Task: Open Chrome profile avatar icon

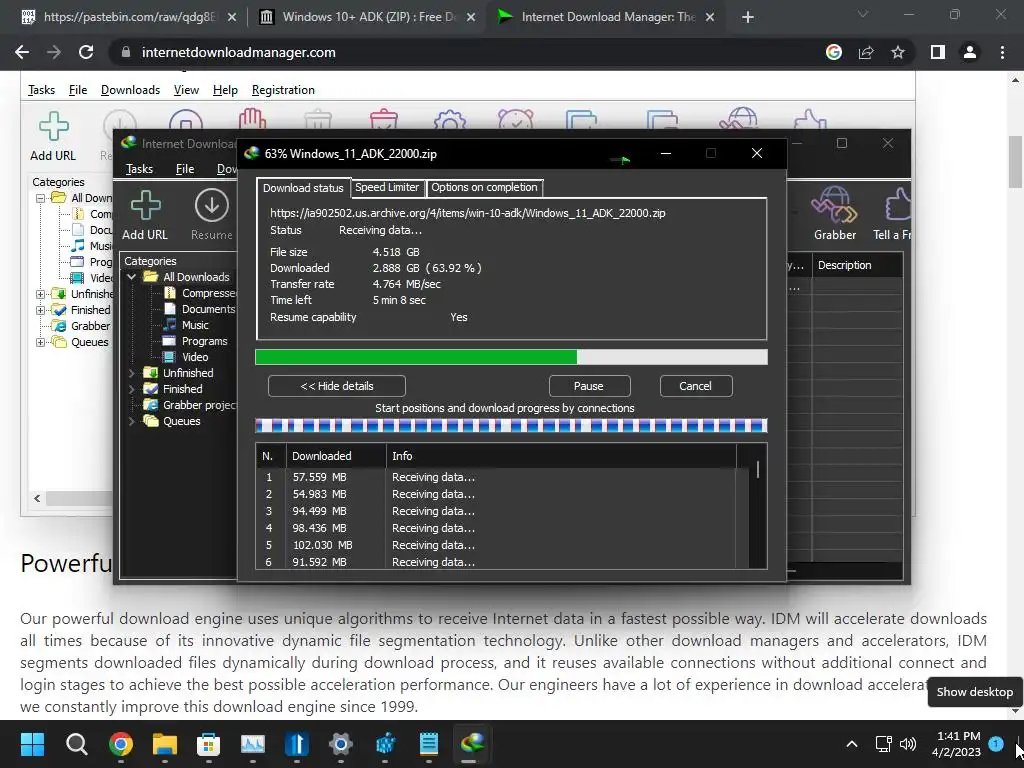Action: point(970,52)
